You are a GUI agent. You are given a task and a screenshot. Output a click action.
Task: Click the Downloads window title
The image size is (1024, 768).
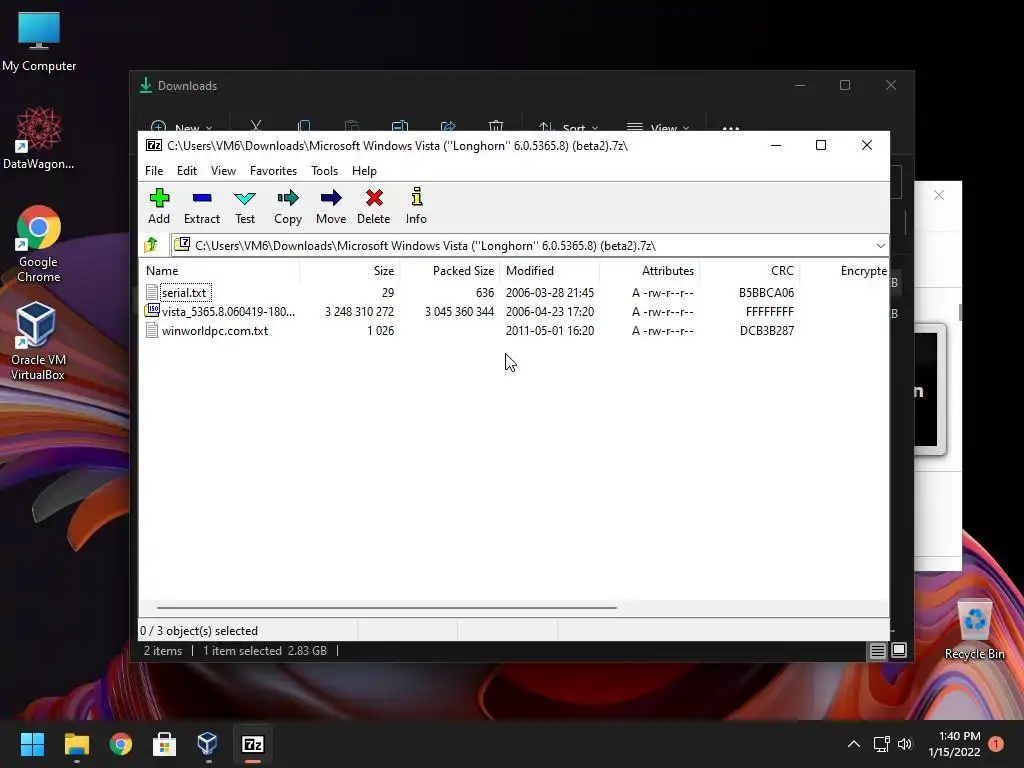coord(187,86)
